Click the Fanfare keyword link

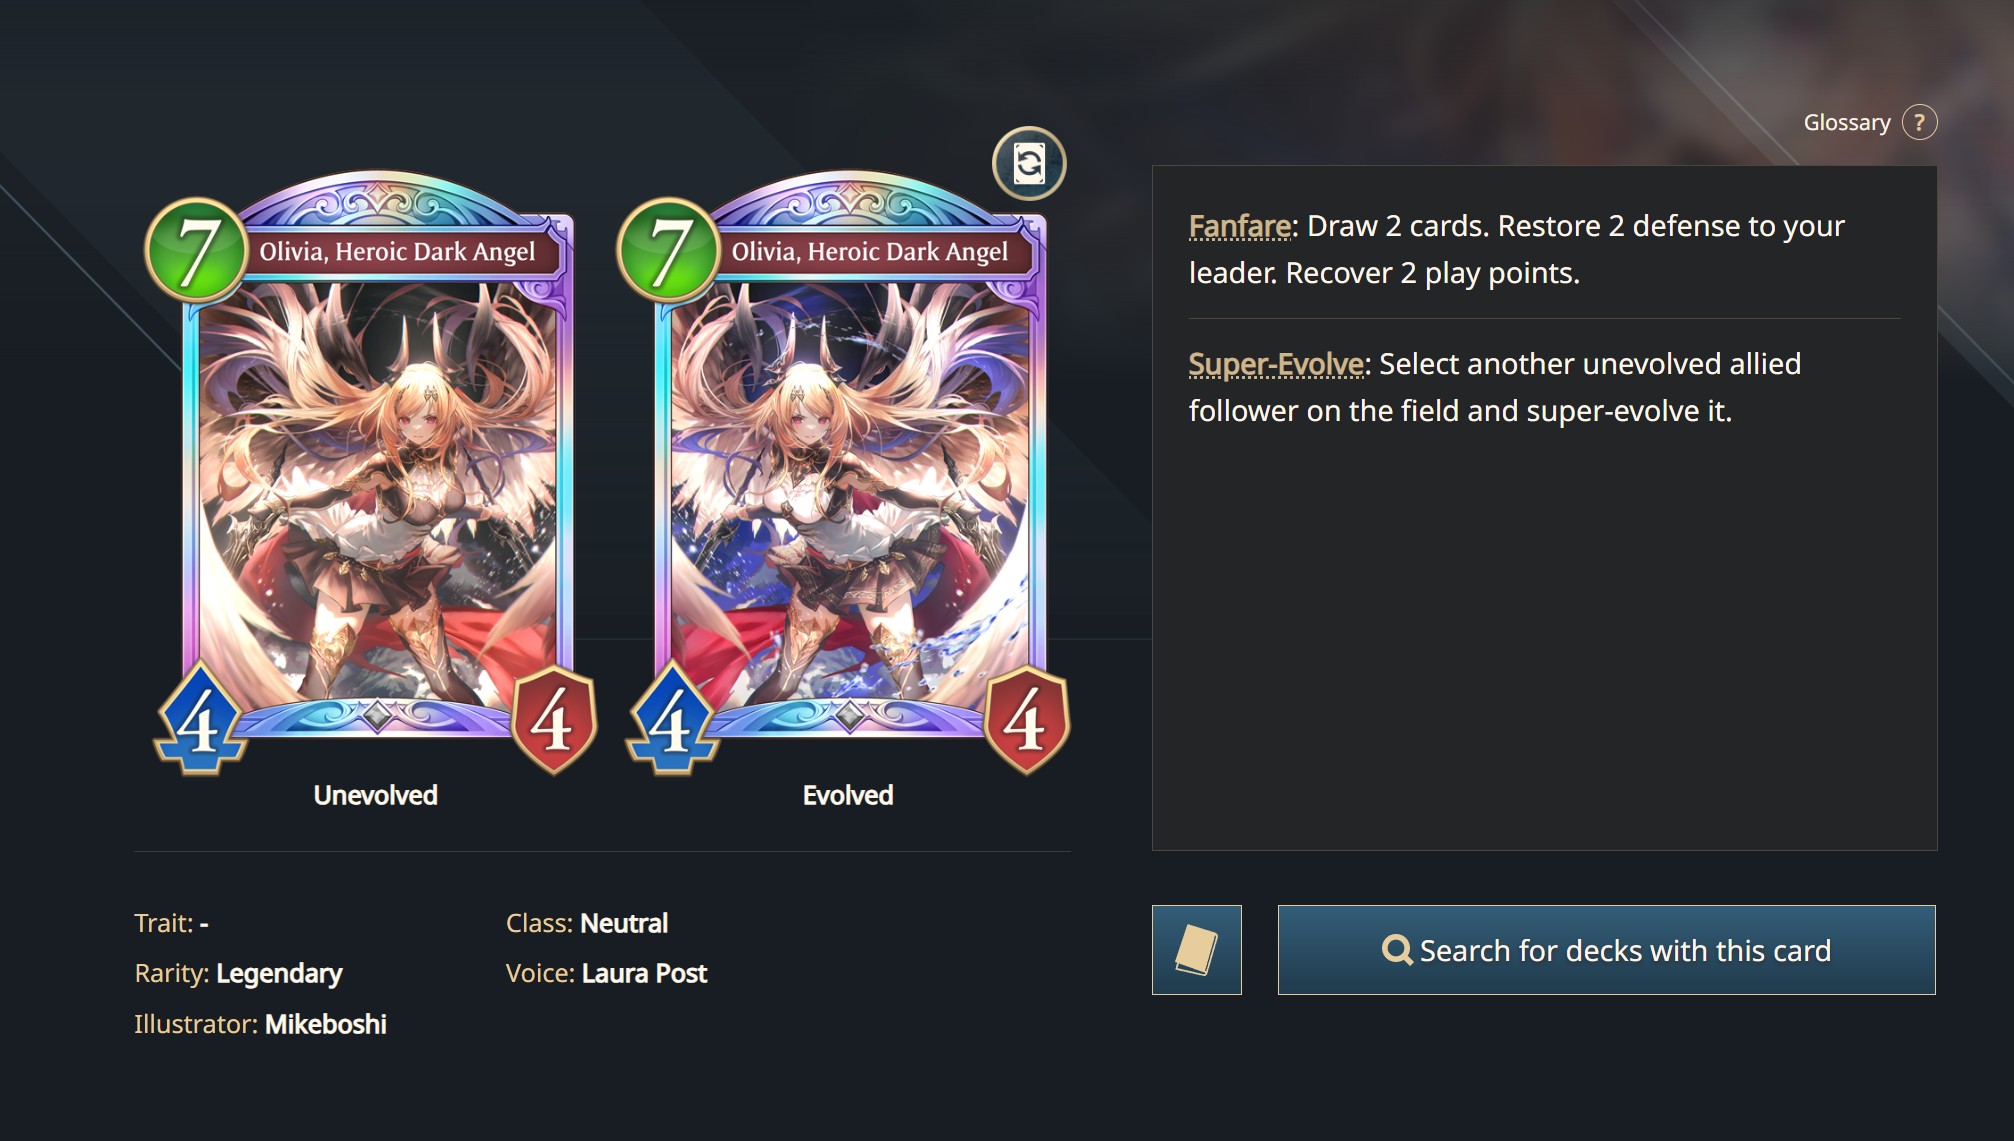click(x=1239, y=227)
